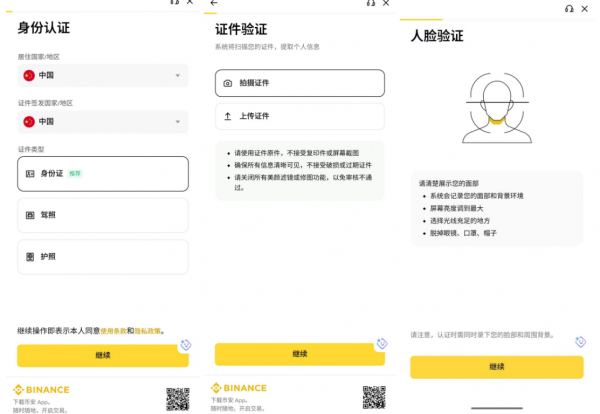Click the text 屏幕亮度调到最大
The image size is (600, 414).
tap(457, 209)
